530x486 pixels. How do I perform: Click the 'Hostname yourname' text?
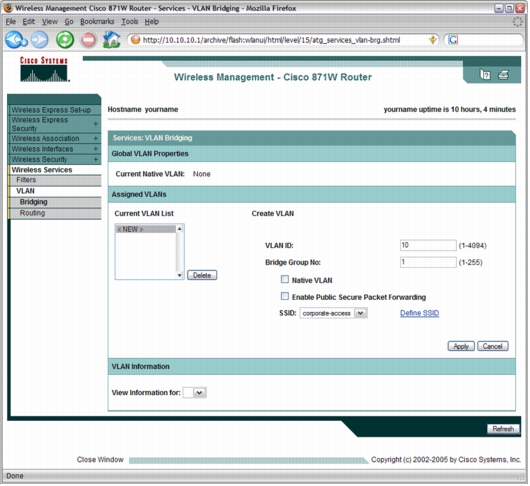pos(143,110)
